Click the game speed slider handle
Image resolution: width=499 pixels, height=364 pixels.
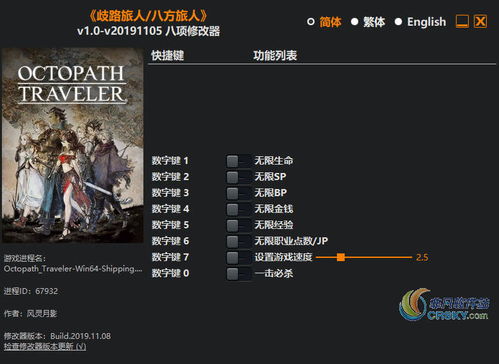pos(341,257)
